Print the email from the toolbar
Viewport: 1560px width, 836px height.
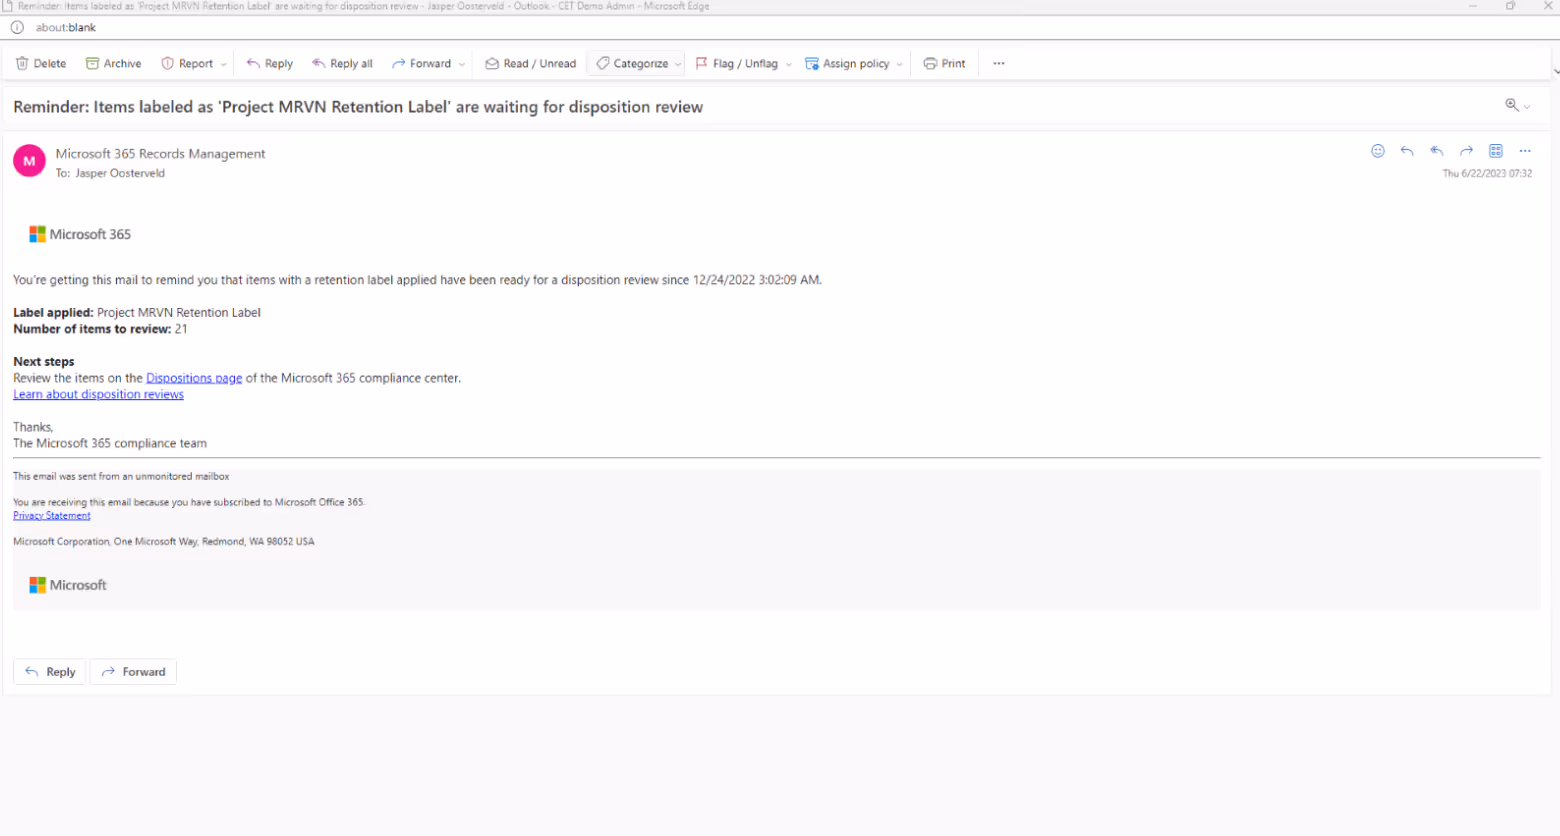click(x=945, y=63)
